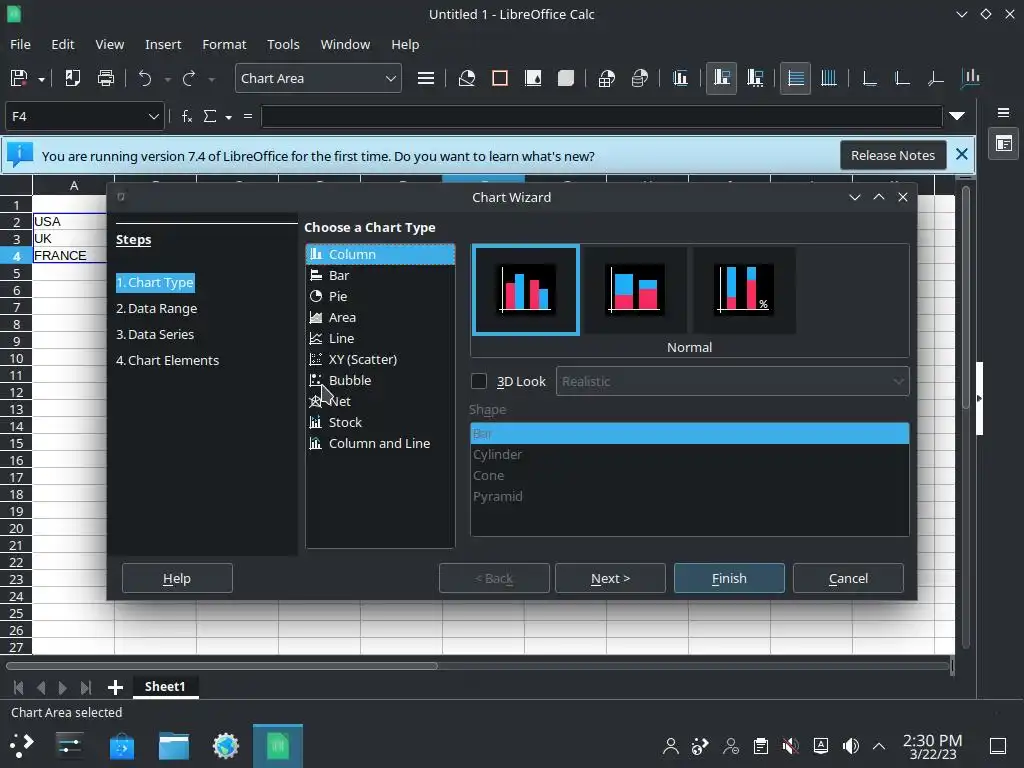
Task: Open Format Selection icon beside Chart Area box
Action: click(x=426, y=78)
